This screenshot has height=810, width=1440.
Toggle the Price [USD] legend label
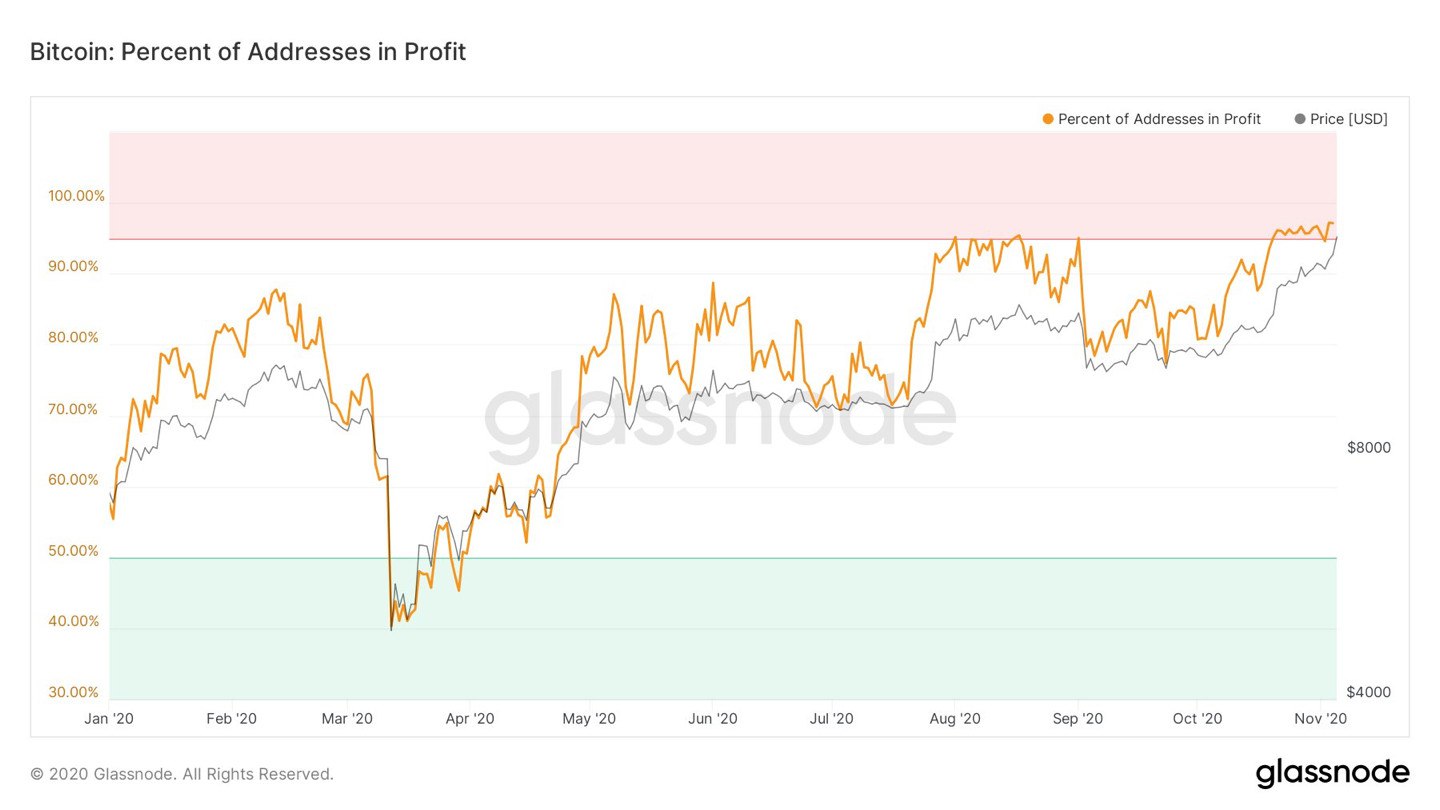tap(1348, 119)
